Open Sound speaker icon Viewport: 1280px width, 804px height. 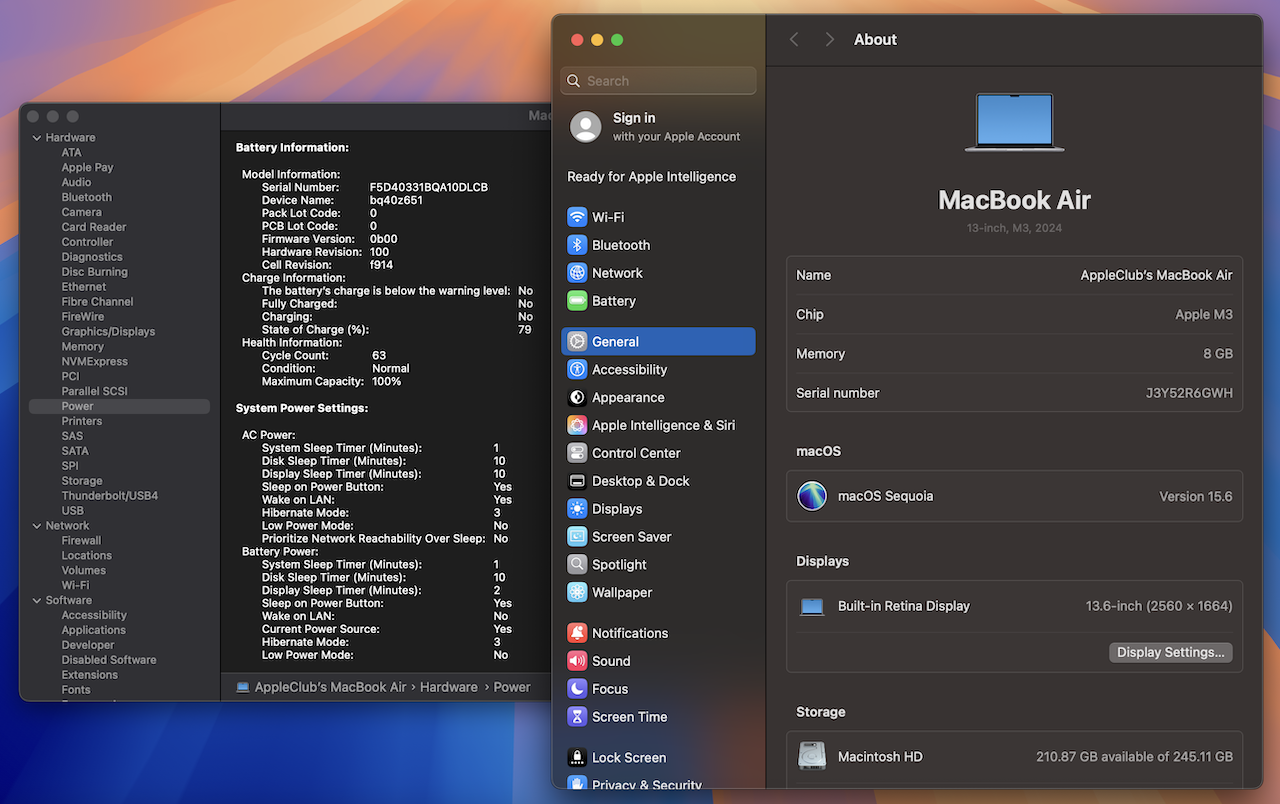point(577,661)
